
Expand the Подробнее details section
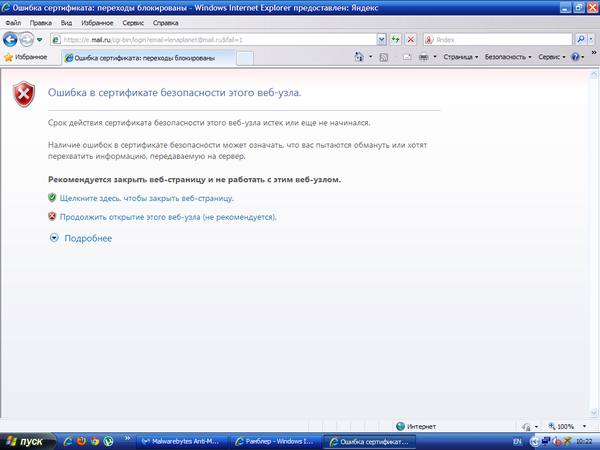pos(81,238)
